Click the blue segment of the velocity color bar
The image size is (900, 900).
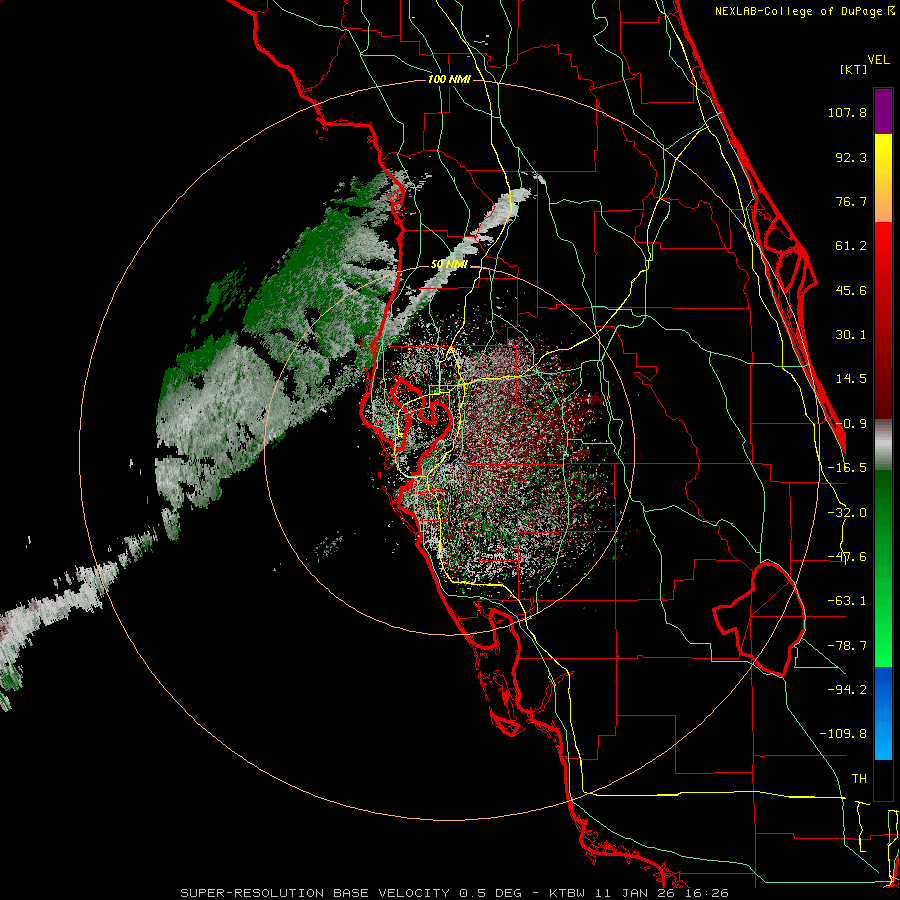pyautogui.click(x=883, y=713)
